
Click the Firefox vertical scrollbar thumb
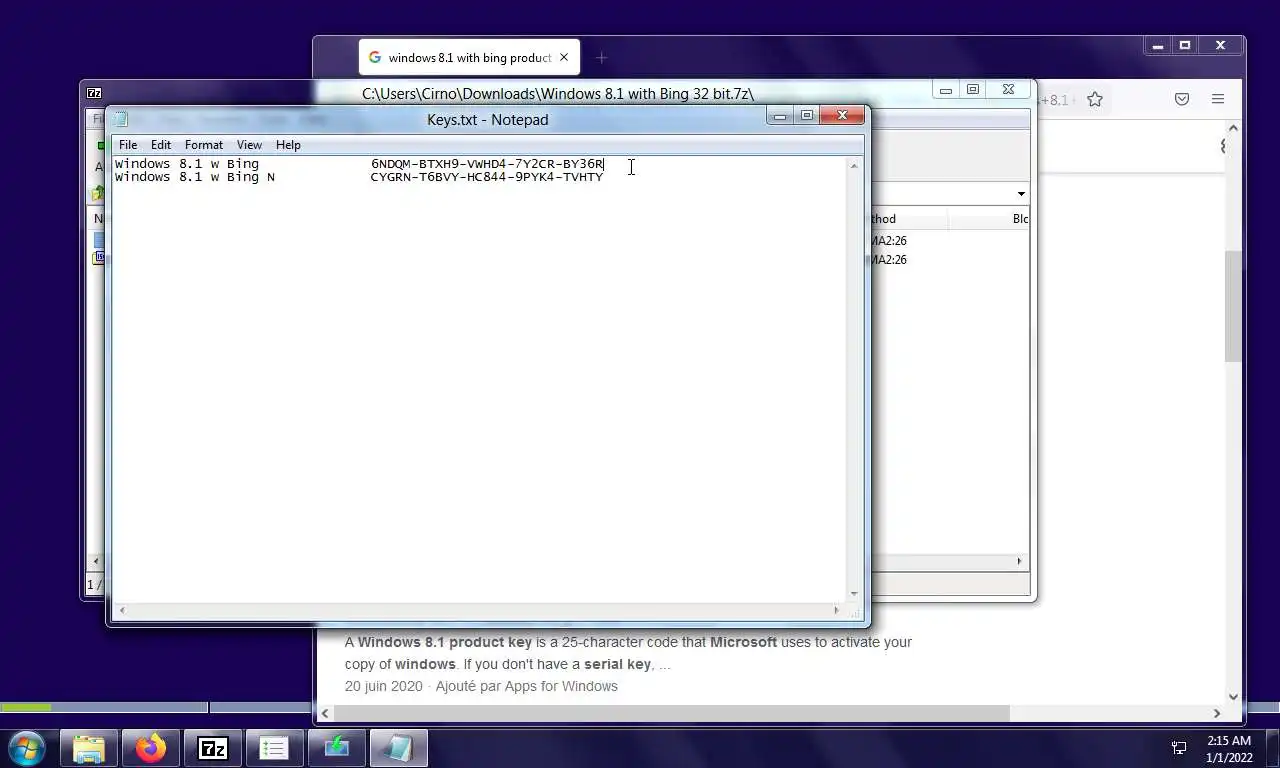[1233, 306]
